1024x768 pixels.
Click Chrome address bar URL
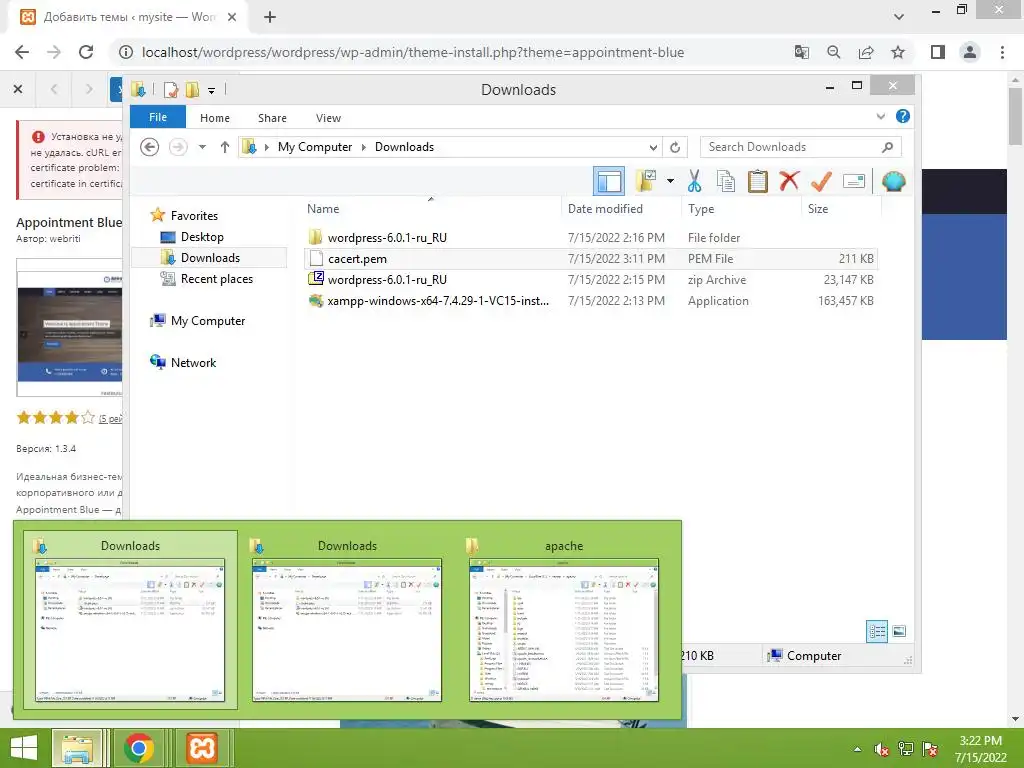point(413,52)
